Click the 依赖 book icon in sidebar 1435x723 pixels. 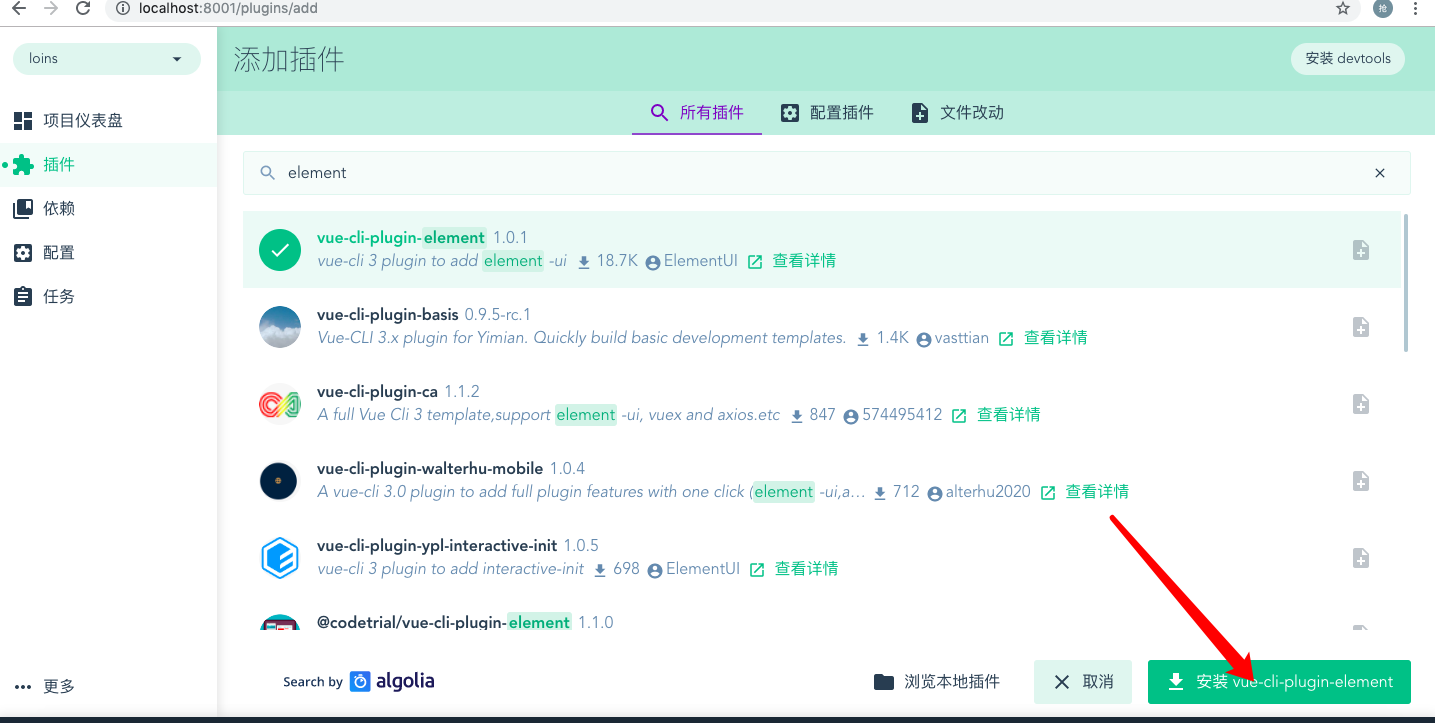click(x=23, y=209)
